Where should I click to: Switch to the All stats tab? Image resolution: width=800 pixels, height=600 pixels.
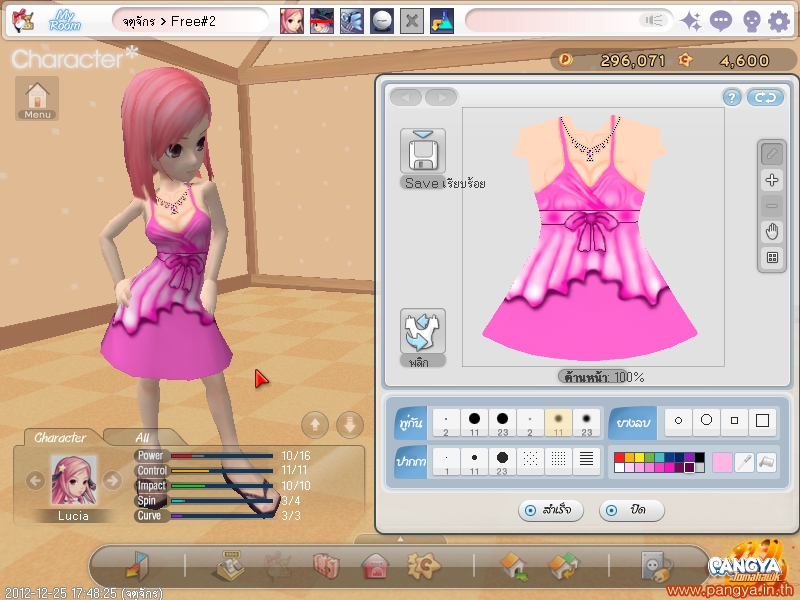142,438
